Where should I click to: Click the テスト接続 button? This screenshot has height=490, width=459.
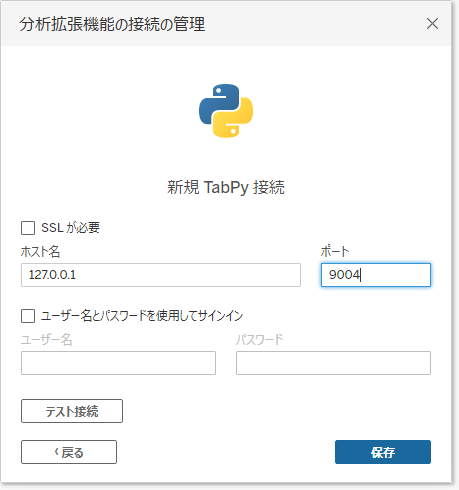(72, 411)
